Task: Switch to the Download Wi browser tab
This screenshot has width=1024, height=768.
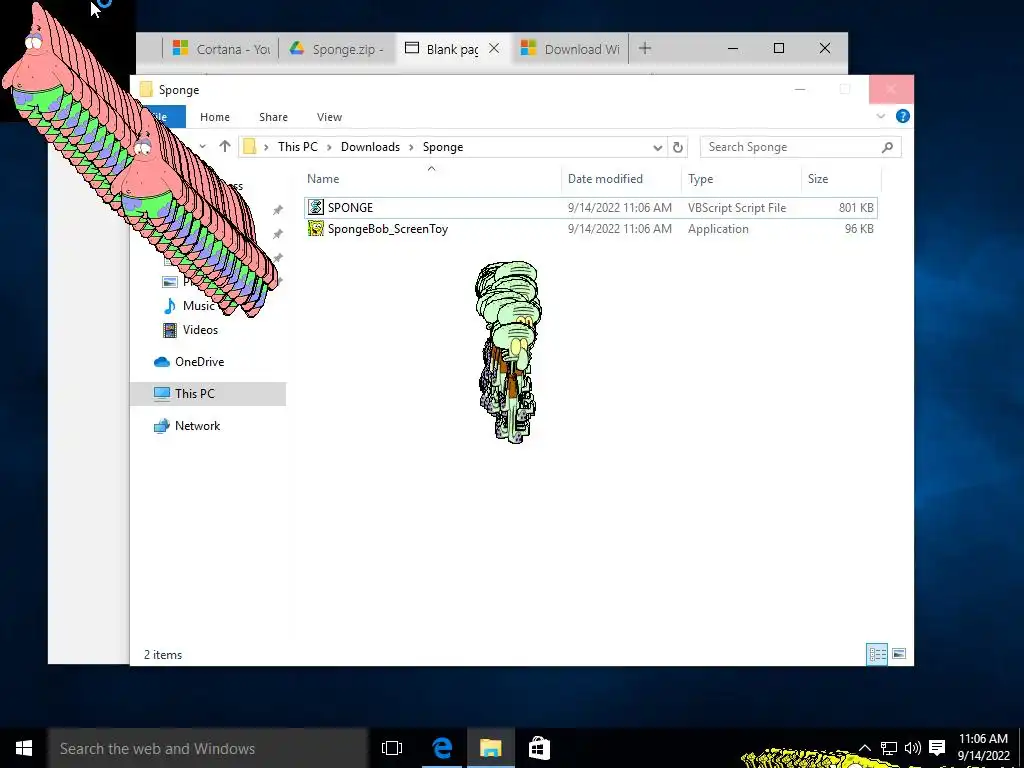Action: [x=571, y=49]
